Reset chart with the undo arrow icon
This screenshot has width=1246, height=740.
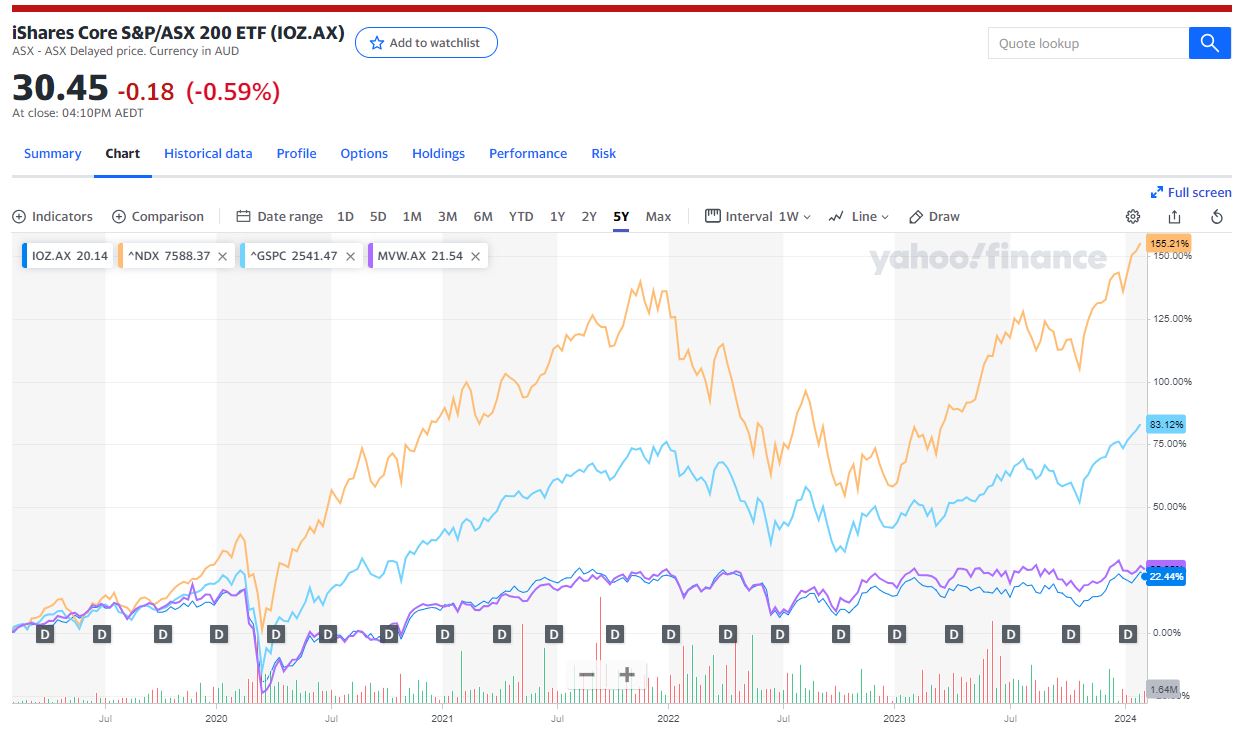pyautogui.click(x=1217, y=217)
